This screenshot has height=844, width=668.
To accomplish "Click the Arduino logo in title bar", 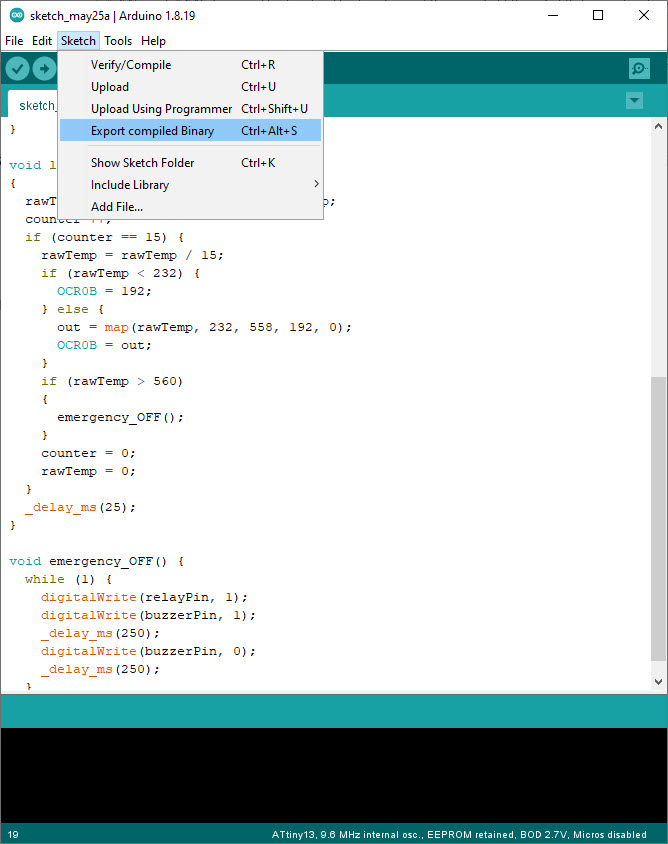I will (x=16, y=15).
